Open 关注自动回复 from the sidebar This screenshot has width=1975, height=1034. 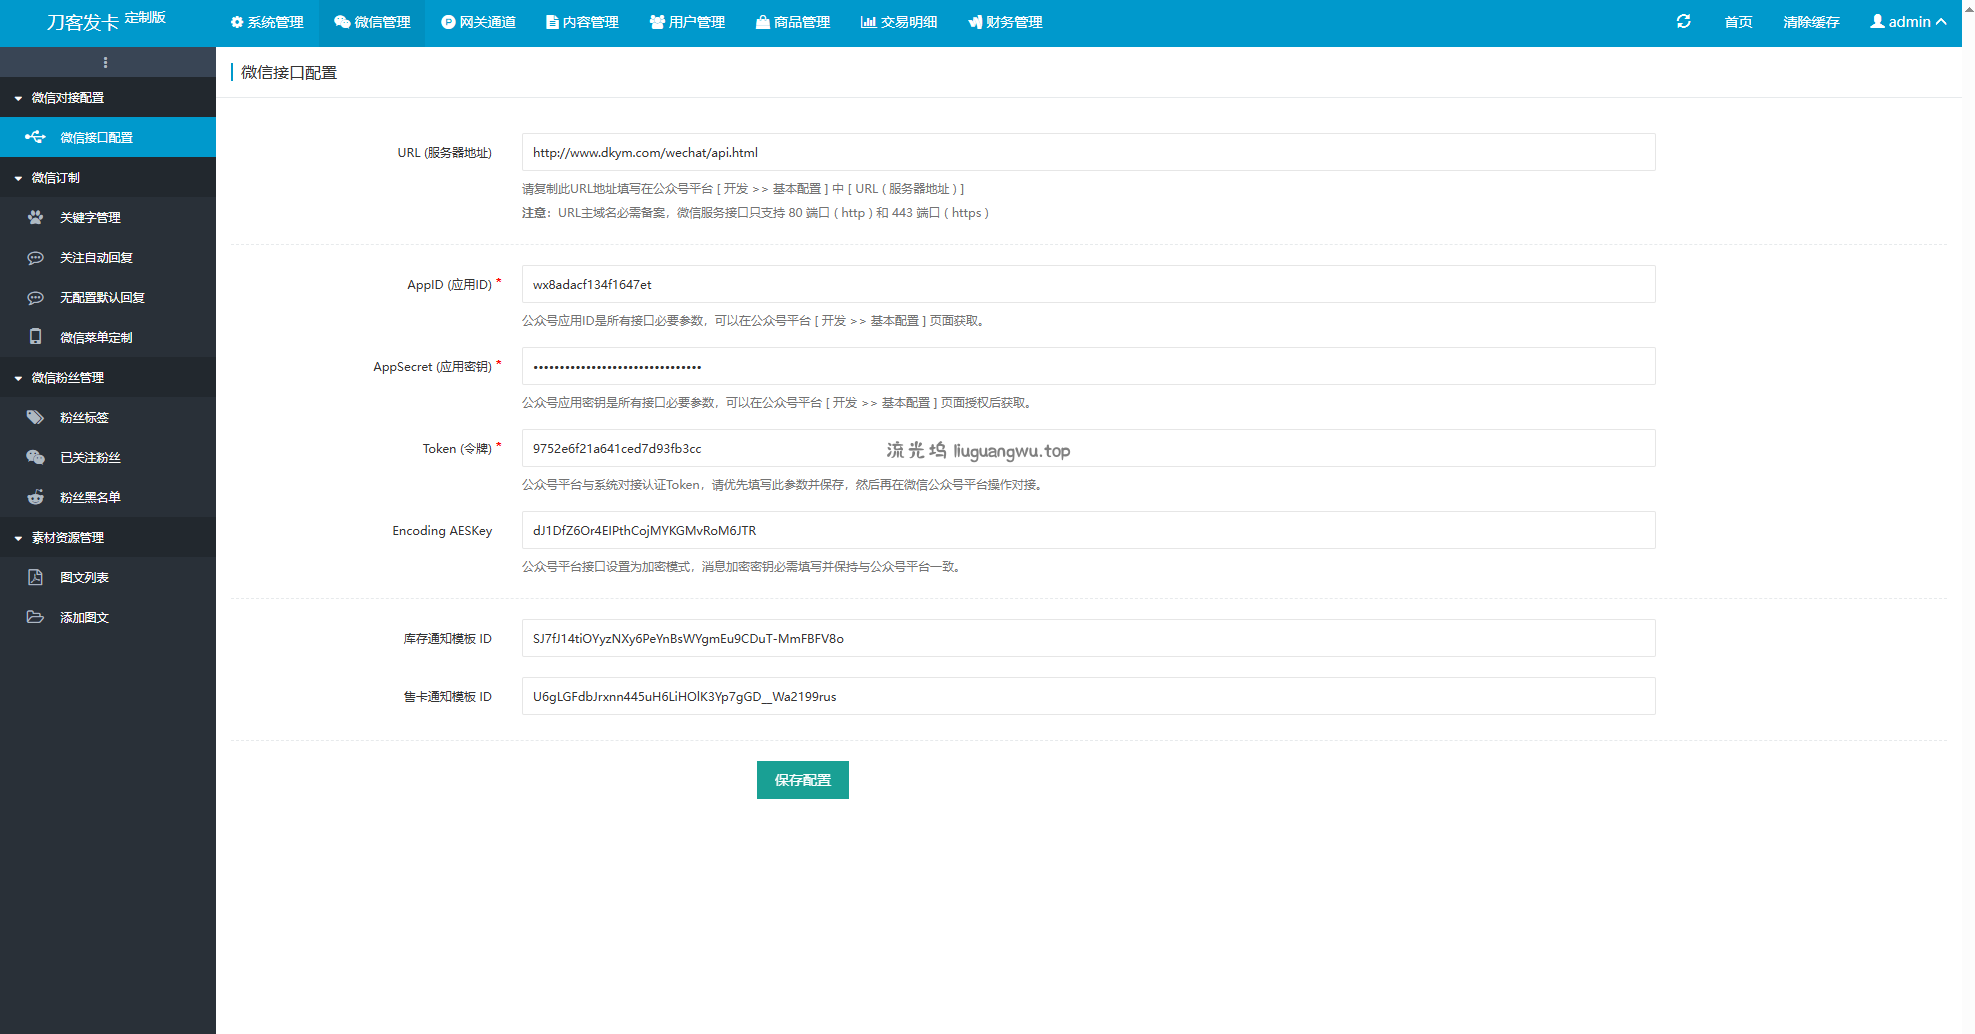96,257
